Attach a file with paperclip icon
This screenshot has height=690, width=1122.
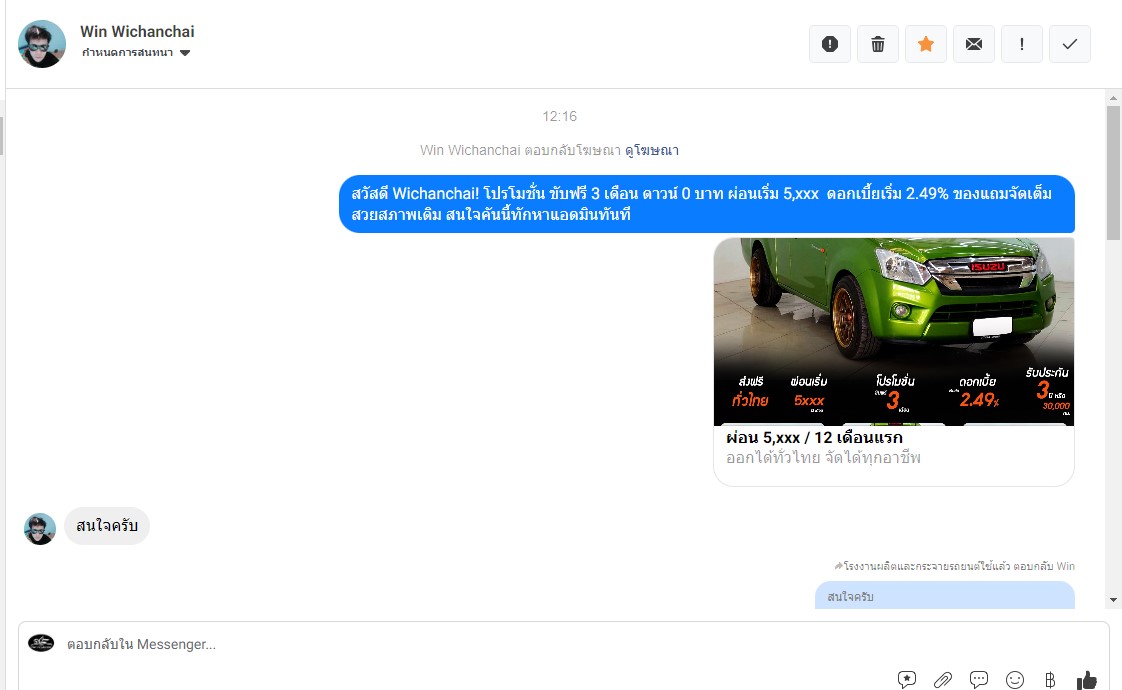[x=942, y=679]
